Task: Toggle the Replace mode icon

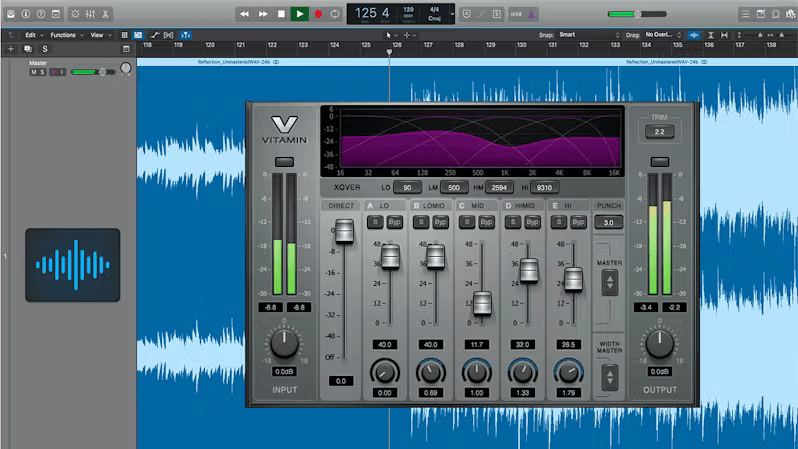Action: (x=467, y=14)
